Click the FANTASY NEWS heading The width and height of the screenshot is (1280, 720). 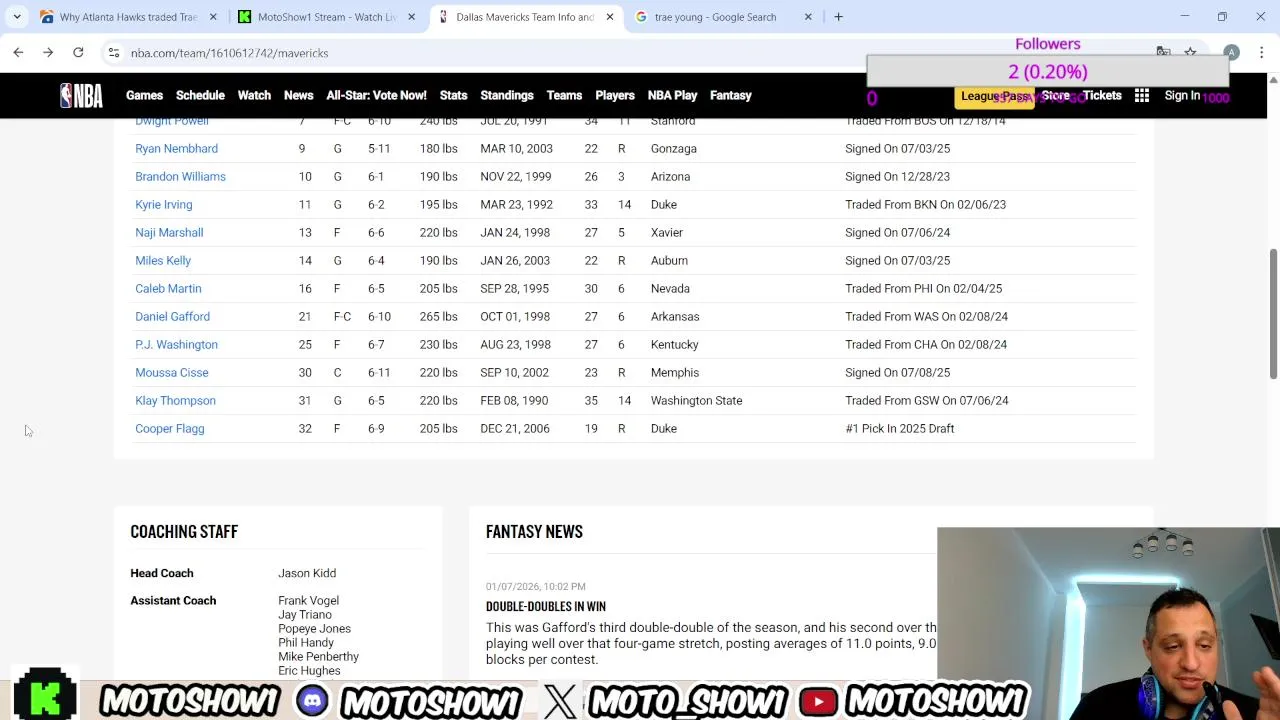click(534, 532)
